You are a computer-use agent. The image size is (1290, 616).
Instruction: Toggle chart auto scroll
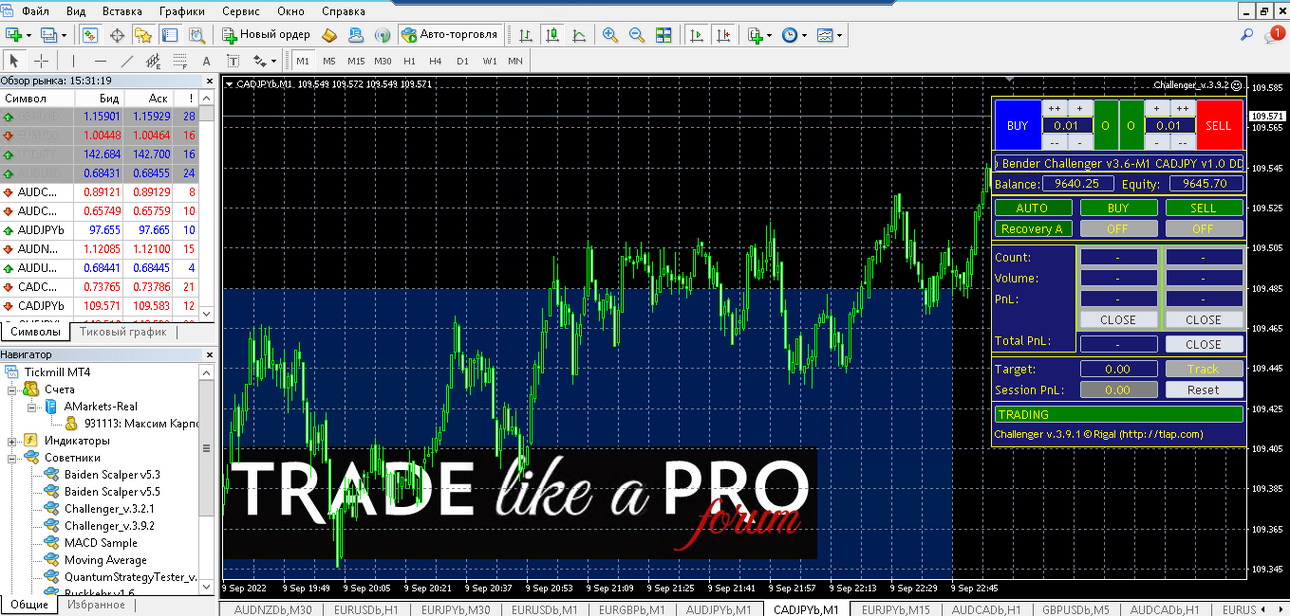point(696,34)
